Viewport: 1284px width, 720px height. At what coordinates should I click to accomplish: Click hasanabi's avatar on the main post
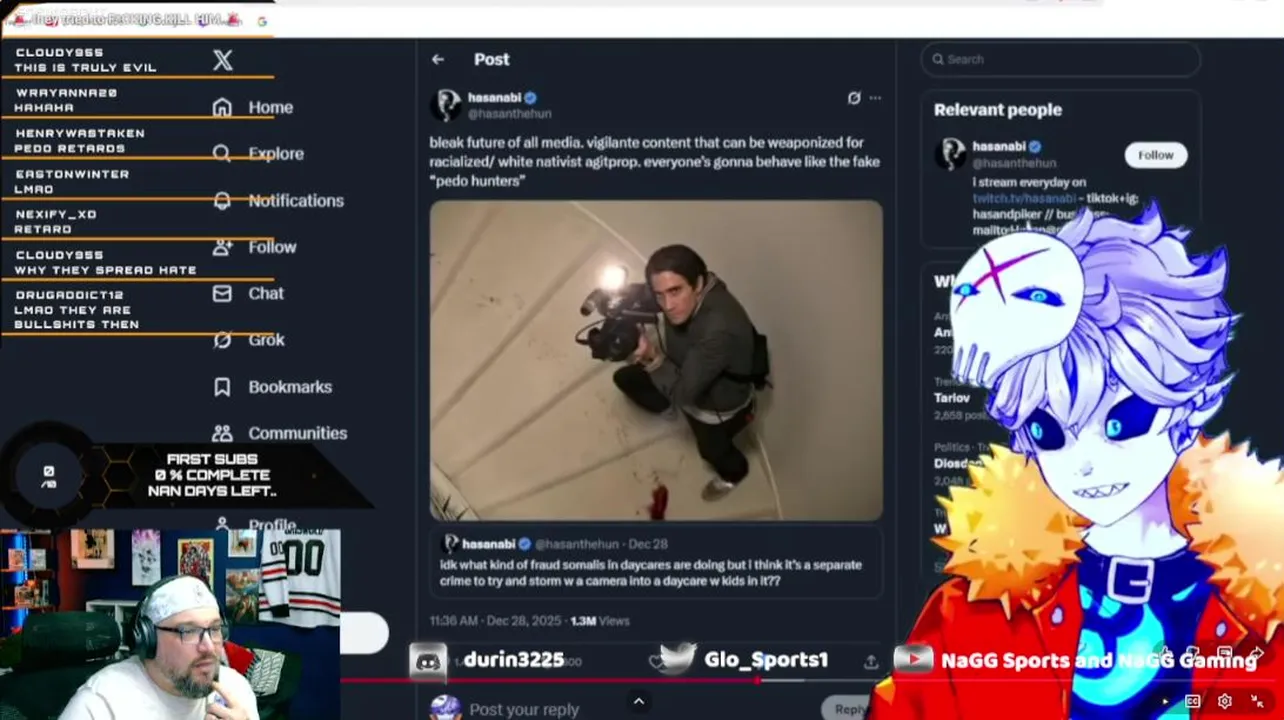(x=446, y=105)
